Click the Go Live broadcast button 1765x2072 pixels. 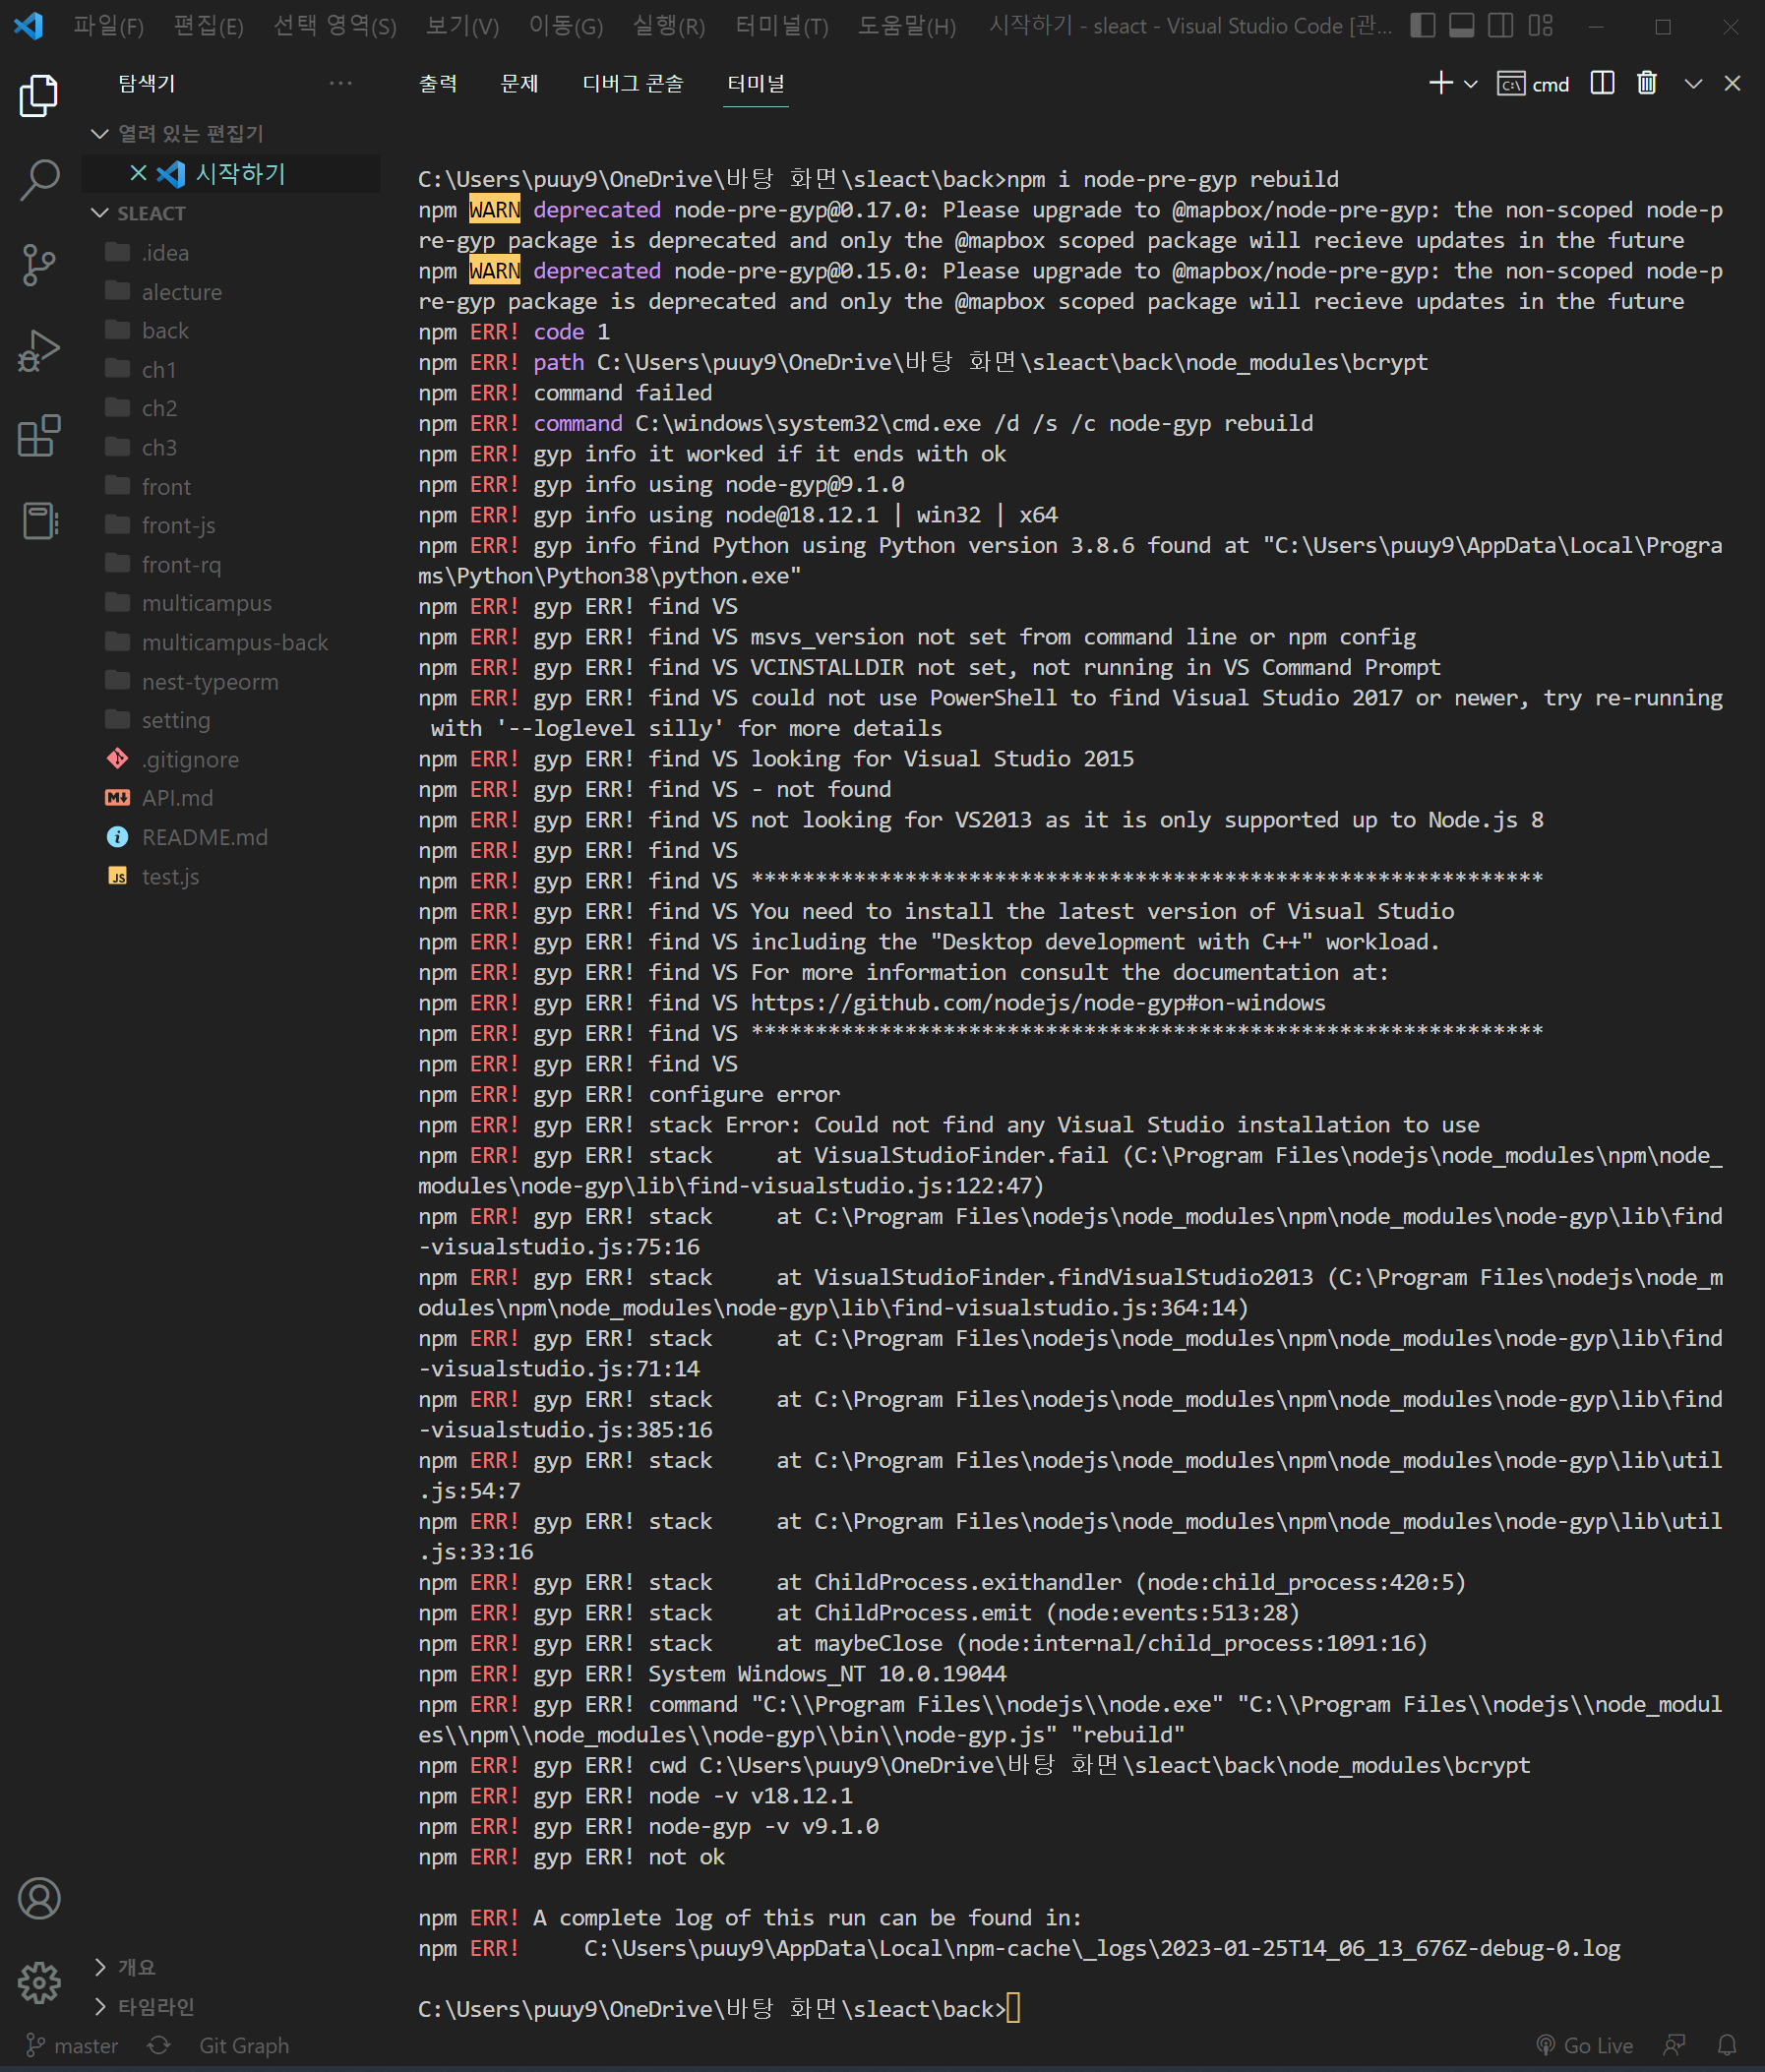pos(1584,2045)
